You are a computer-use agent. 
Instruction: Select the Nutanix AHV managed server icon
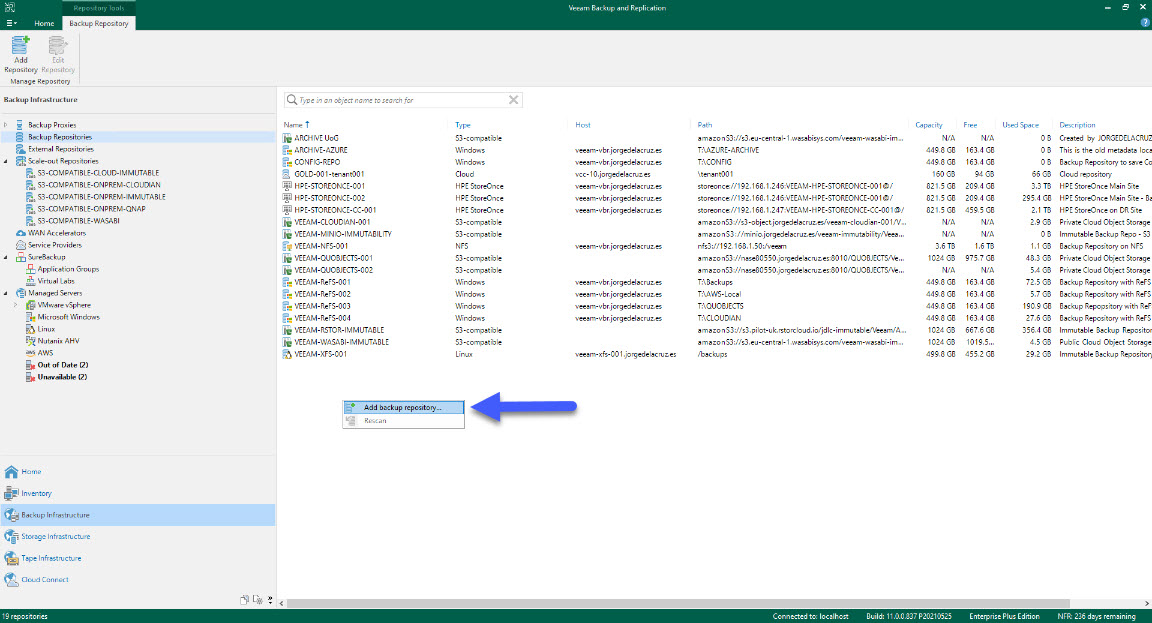[32, 341]
